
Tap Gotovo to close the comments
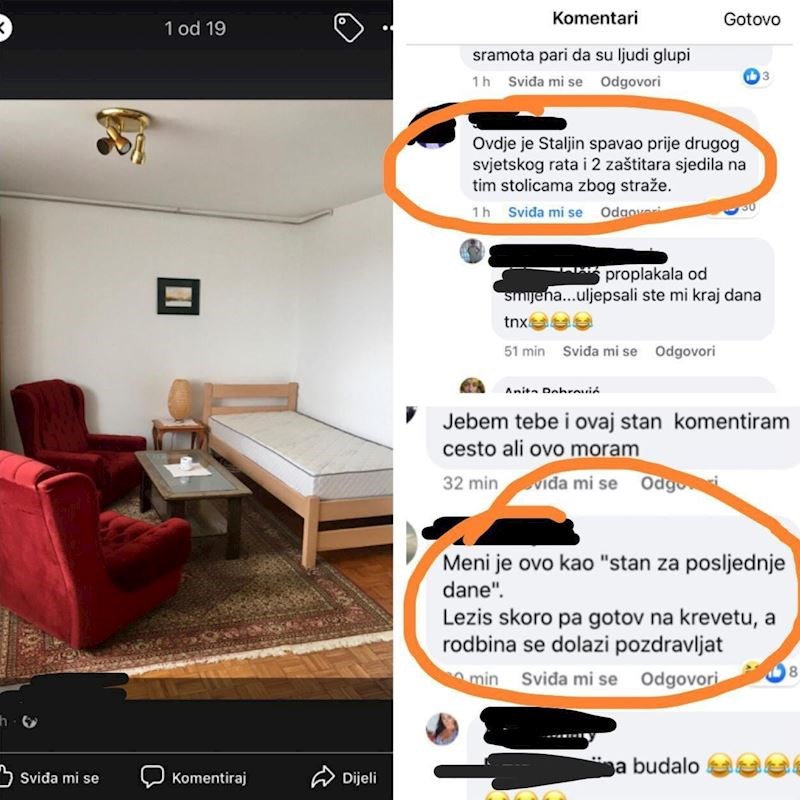(752, 19)
